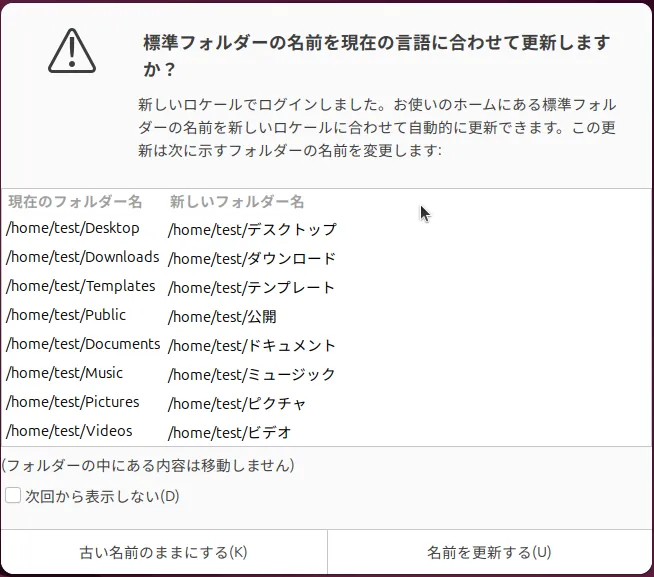Screen dimensions: 654x577
Task: Click the /home/test/テンプレート new name
Action: point(252,287)
